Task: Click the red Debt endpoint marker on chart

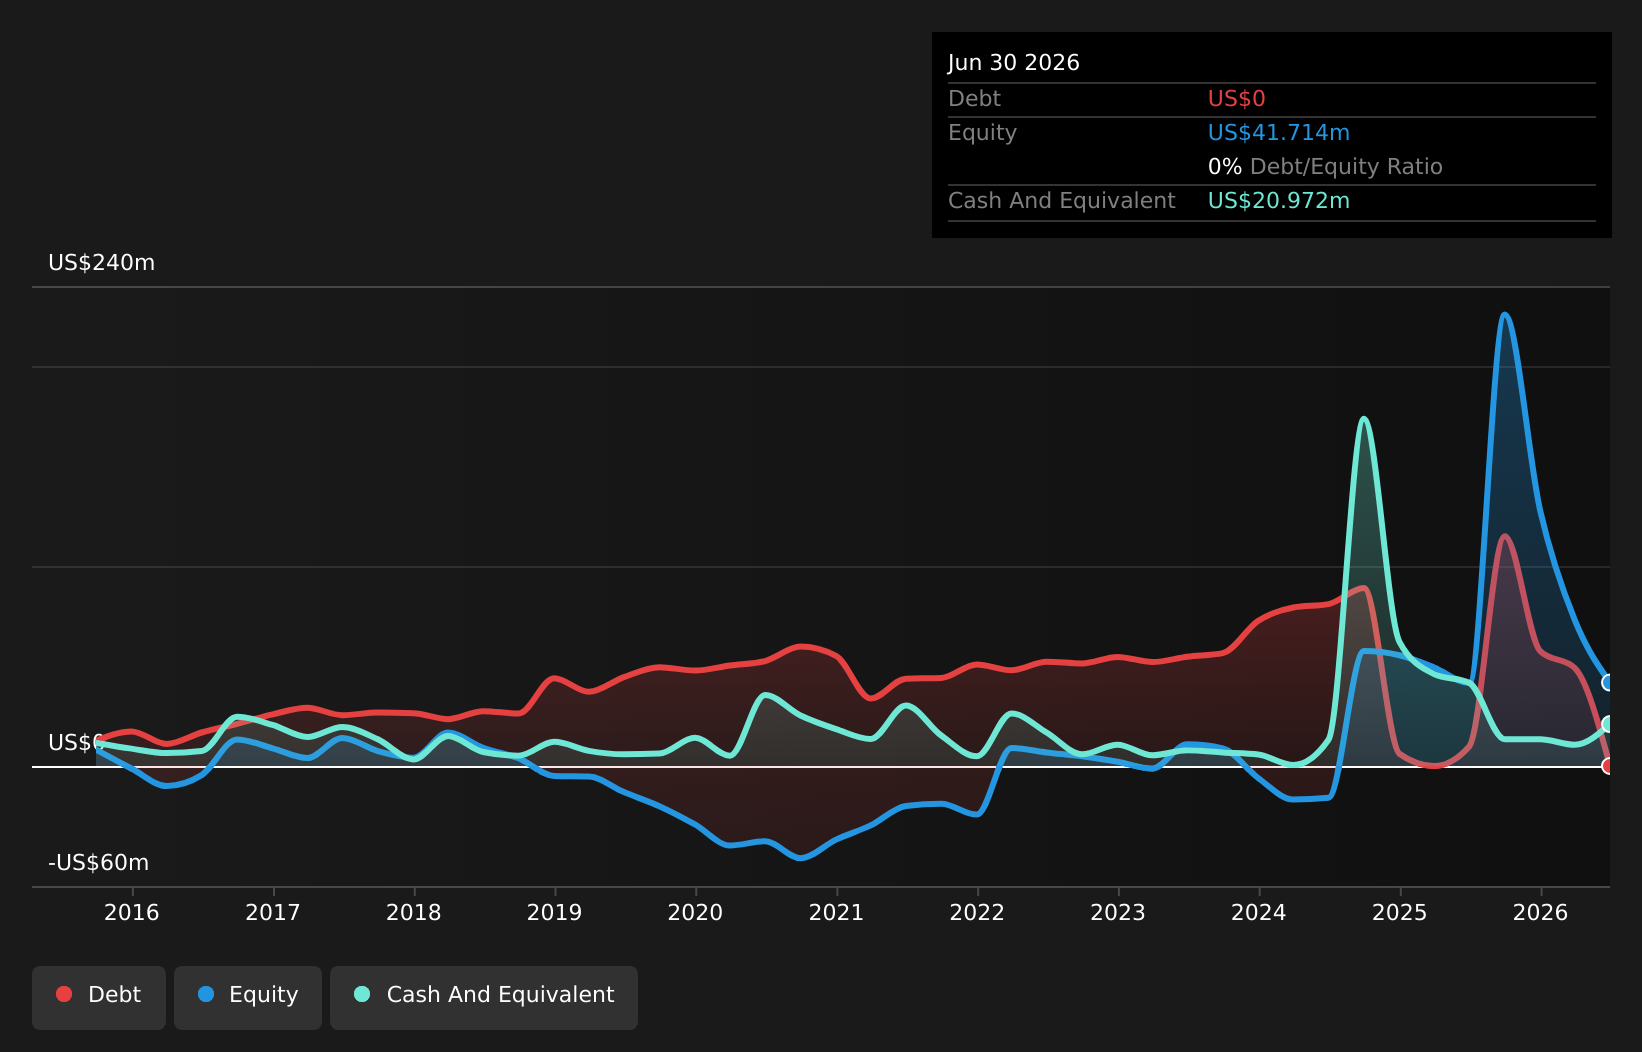Action: point(1608,766)
